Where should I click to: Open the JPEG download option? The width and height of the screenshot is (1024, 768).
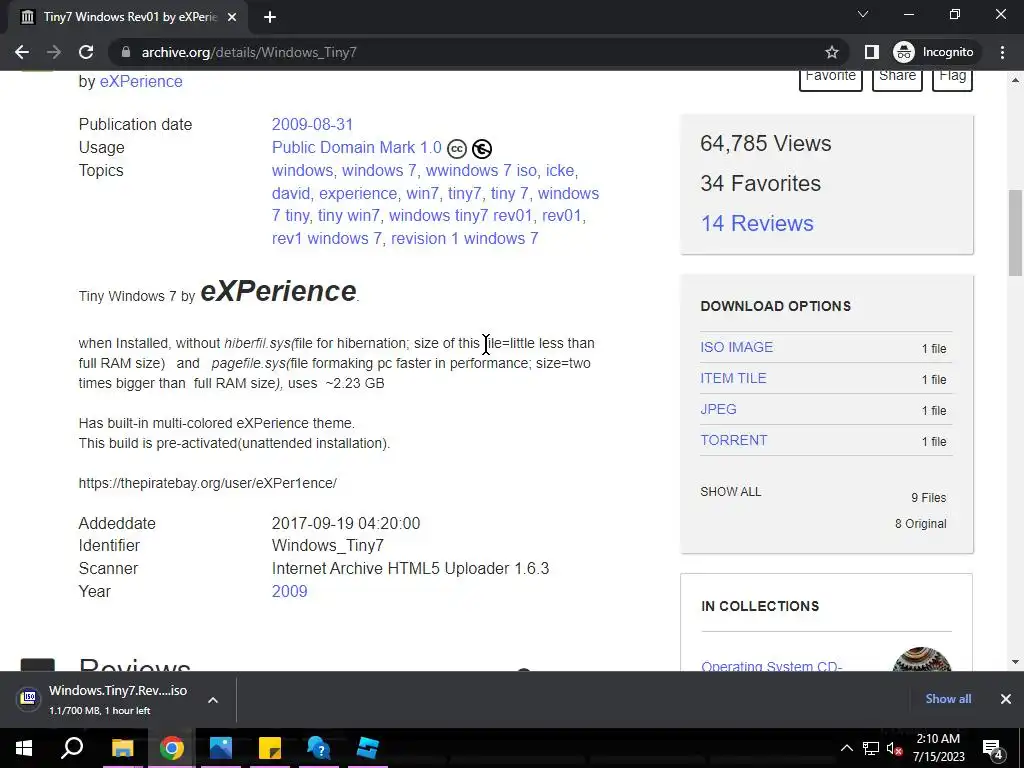point(718,409)
